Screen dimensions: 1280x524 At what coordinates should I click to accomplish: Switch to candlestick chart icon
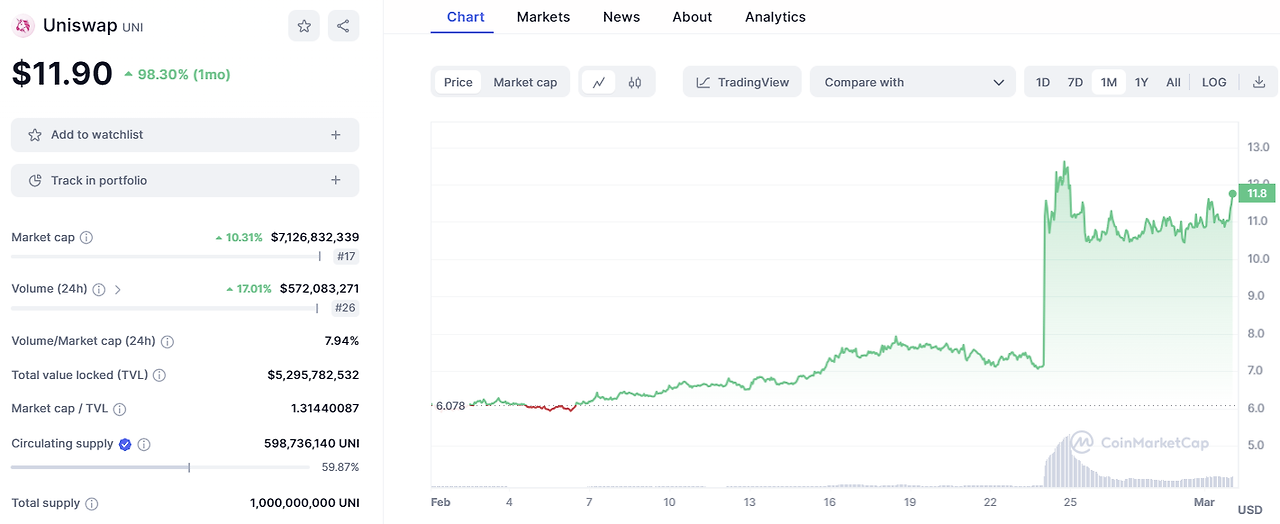(635, 82)
